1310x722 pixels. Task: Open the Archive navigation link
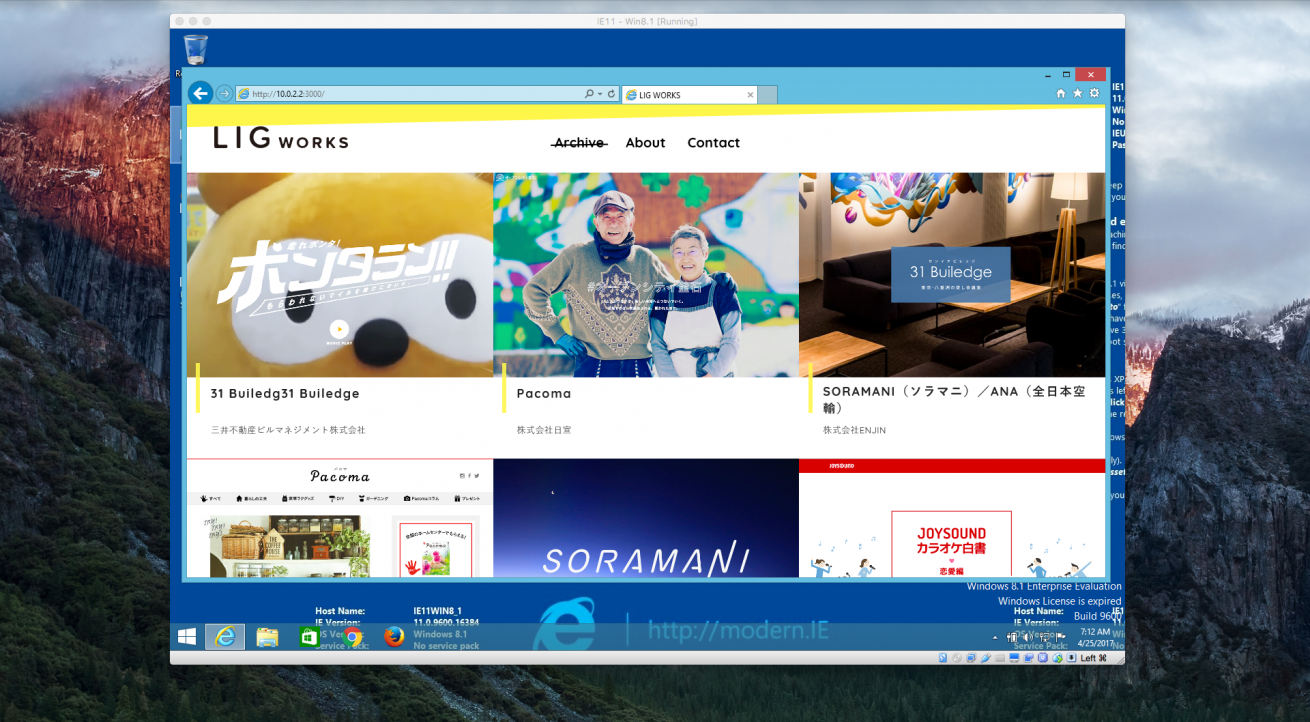[x=579, y=143]
